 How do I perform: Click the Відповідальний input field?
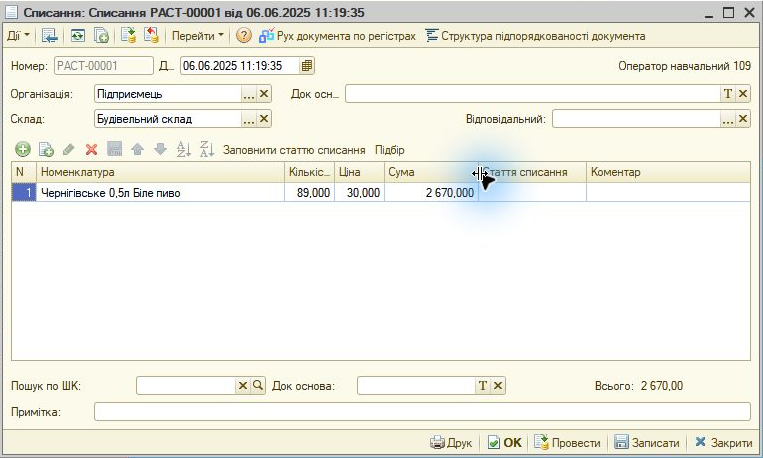pyautogui.click(x=636, y=119)
